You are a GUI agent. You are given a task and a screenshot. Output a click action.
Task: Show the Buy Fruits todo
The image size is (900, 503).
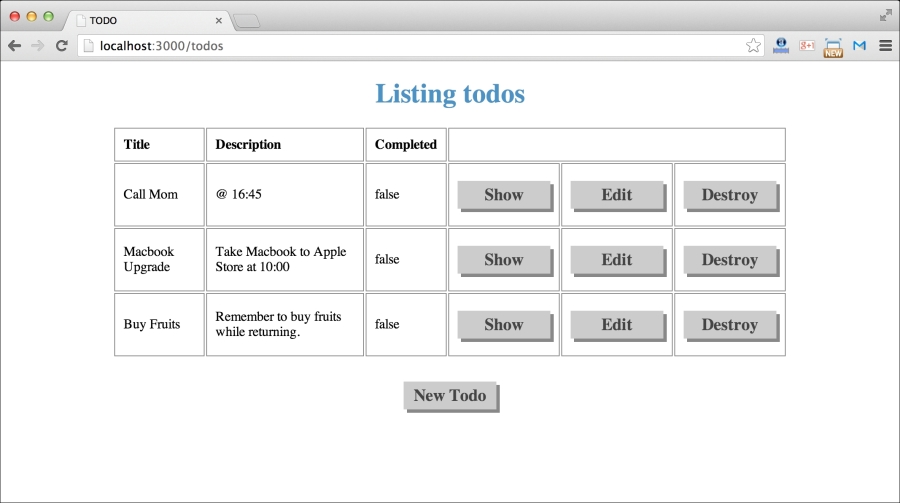pos(503,324)
